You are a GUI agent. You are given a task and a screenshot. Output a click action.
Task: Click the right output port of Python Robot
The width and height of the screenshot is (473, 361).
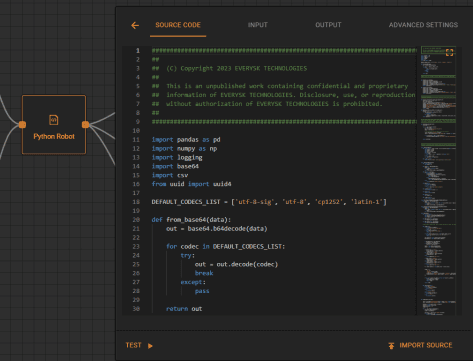click(85, 125)
